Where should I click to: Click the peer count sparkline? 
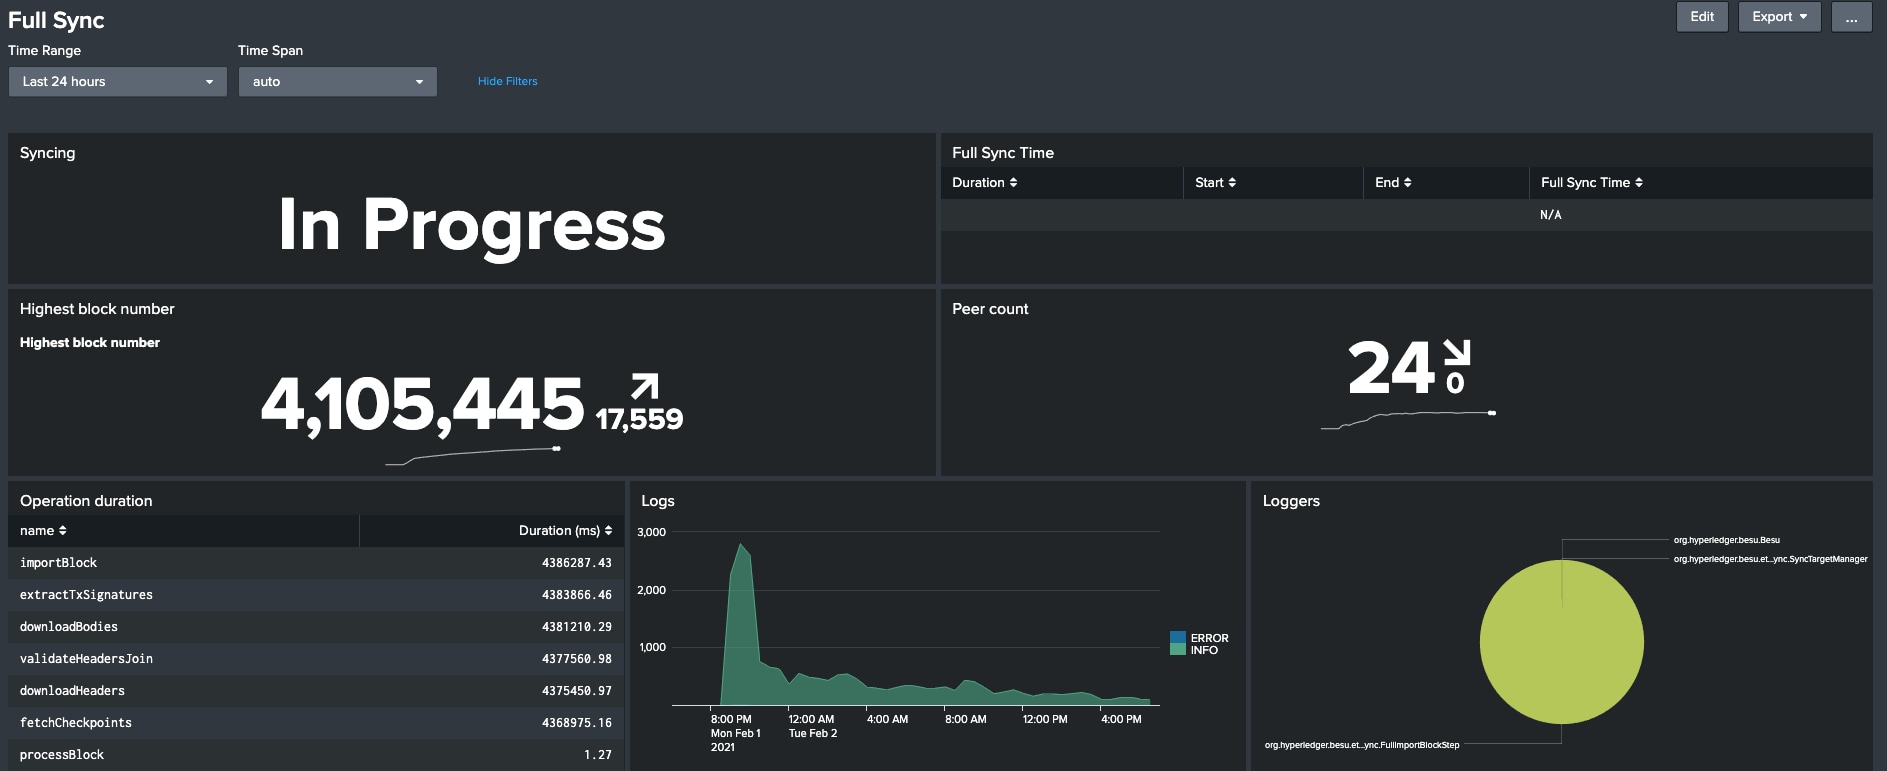click(x=1408, y=420)
